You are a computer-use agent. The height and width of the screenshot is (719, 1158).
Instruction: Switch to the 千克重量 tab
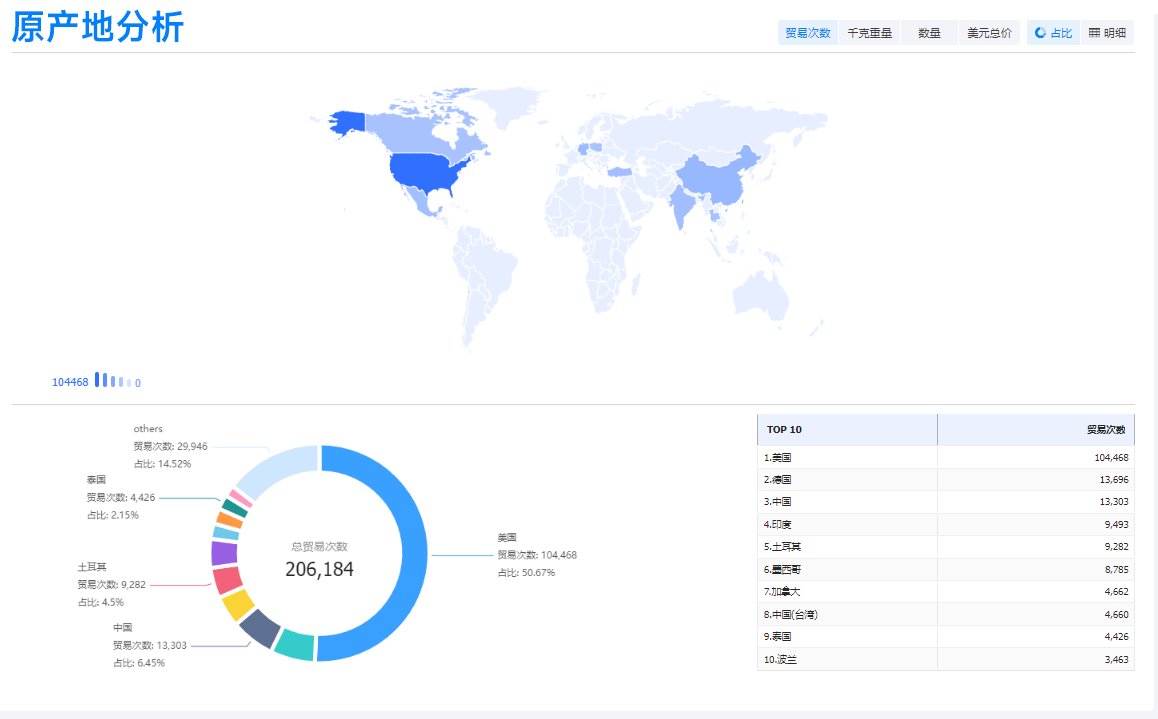869,33
